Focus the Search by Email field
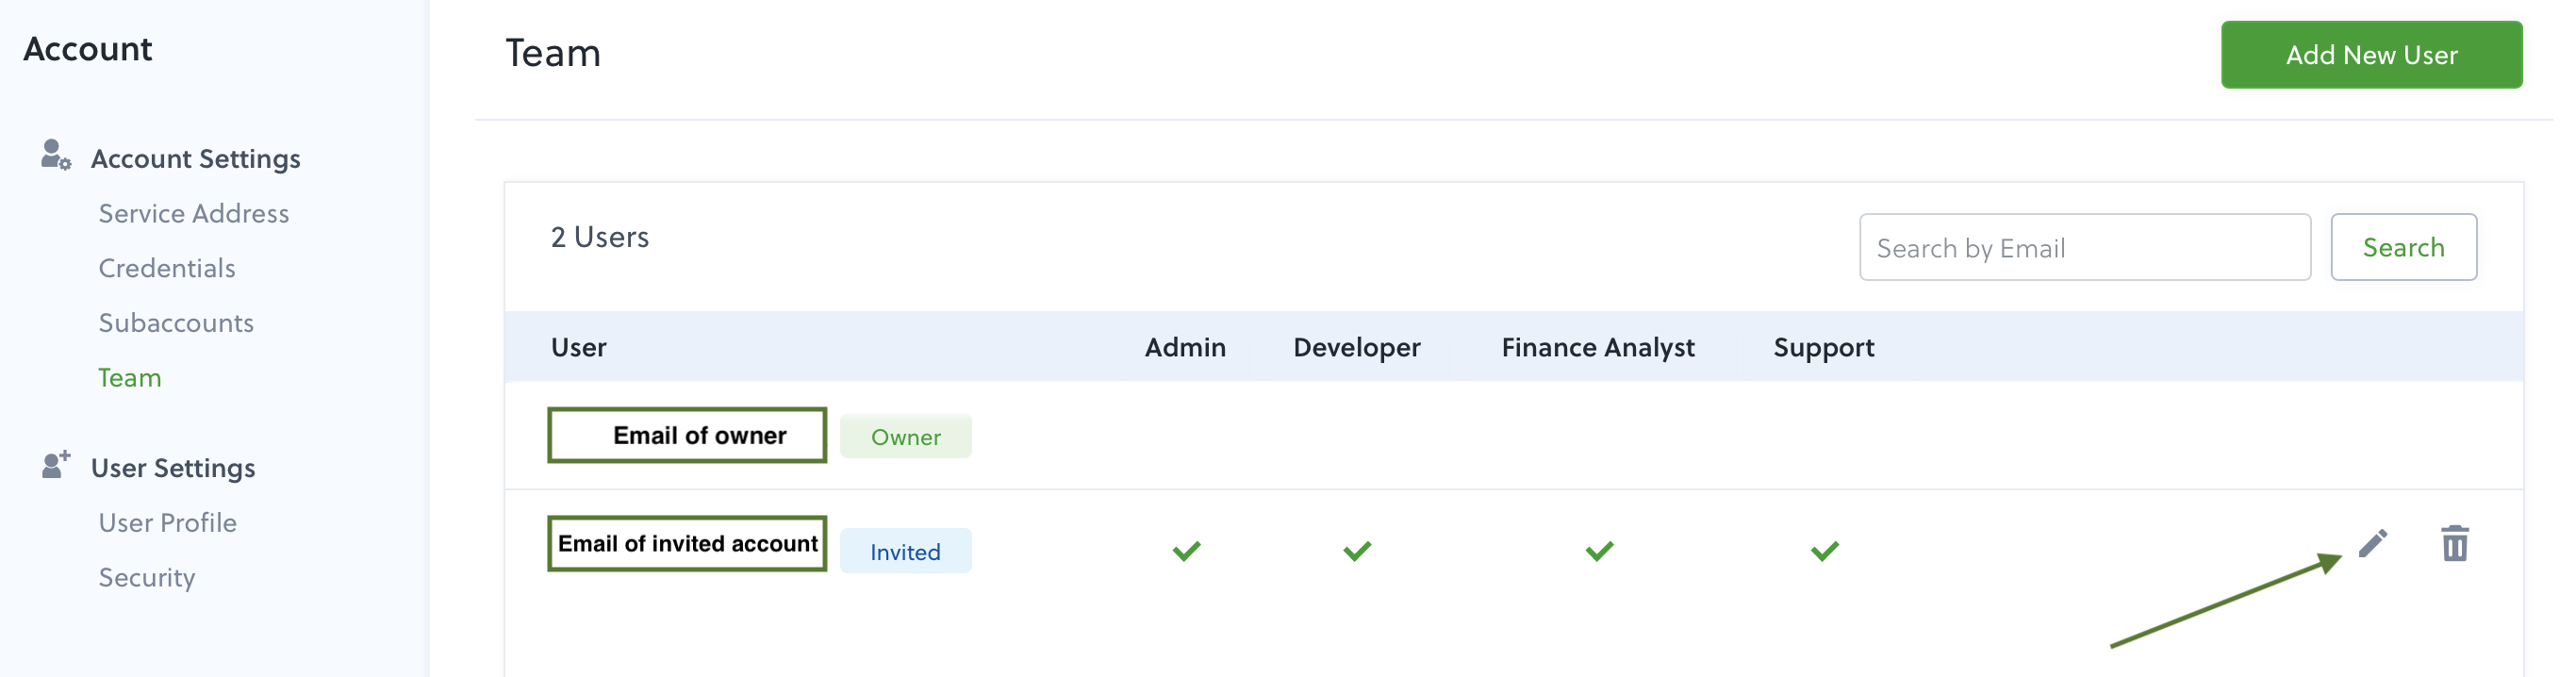The width and height of the screenshot is (2576, 677). [x=2084, y=247]
